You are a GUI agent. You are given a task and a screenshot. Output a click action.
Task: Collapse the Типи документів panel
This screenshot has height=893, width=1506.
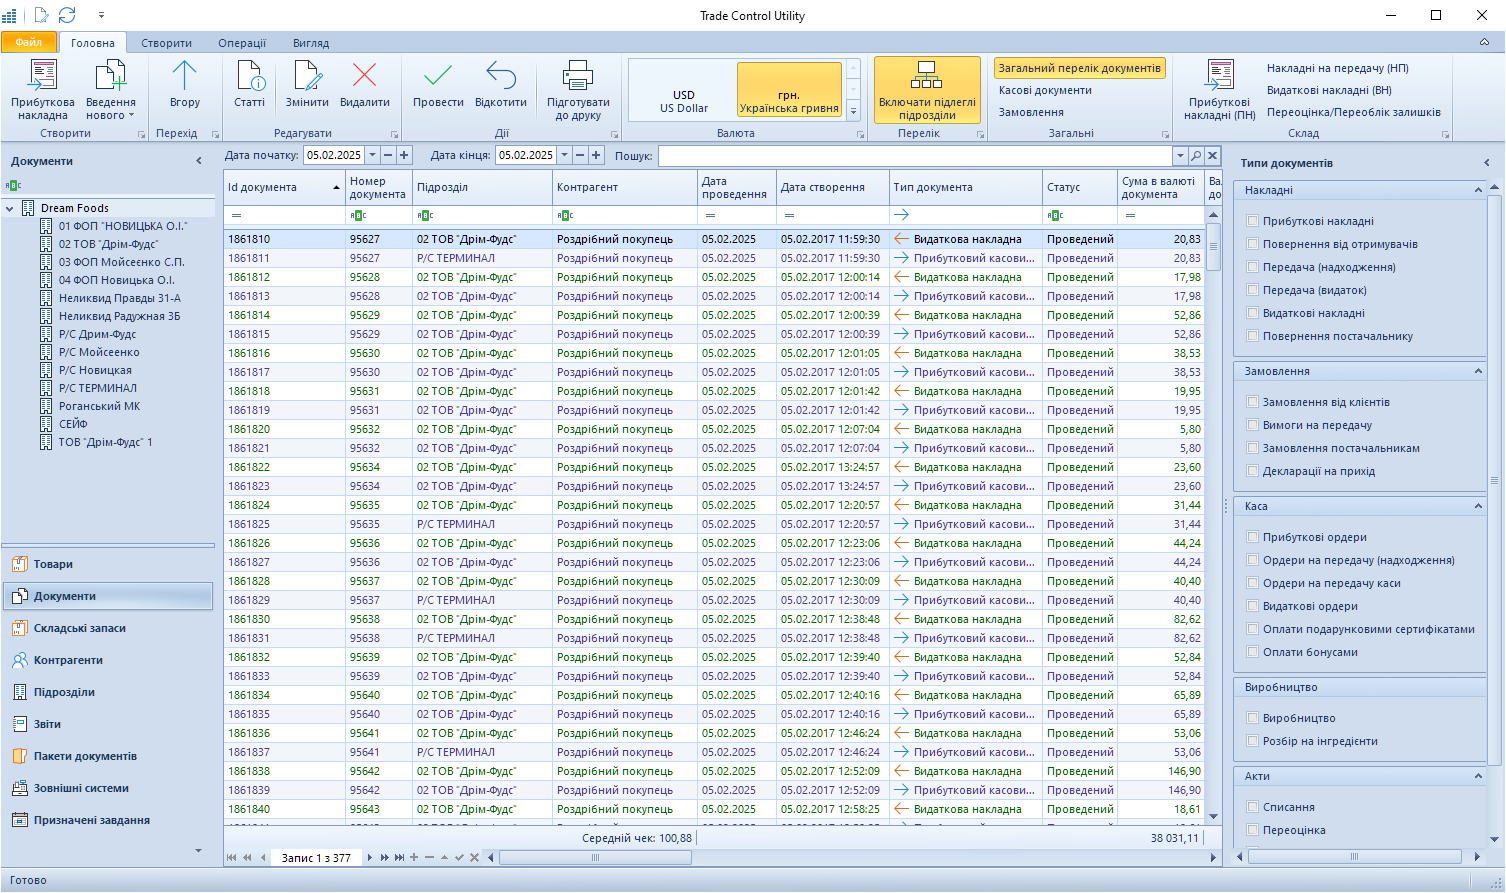pos(1487,163)
